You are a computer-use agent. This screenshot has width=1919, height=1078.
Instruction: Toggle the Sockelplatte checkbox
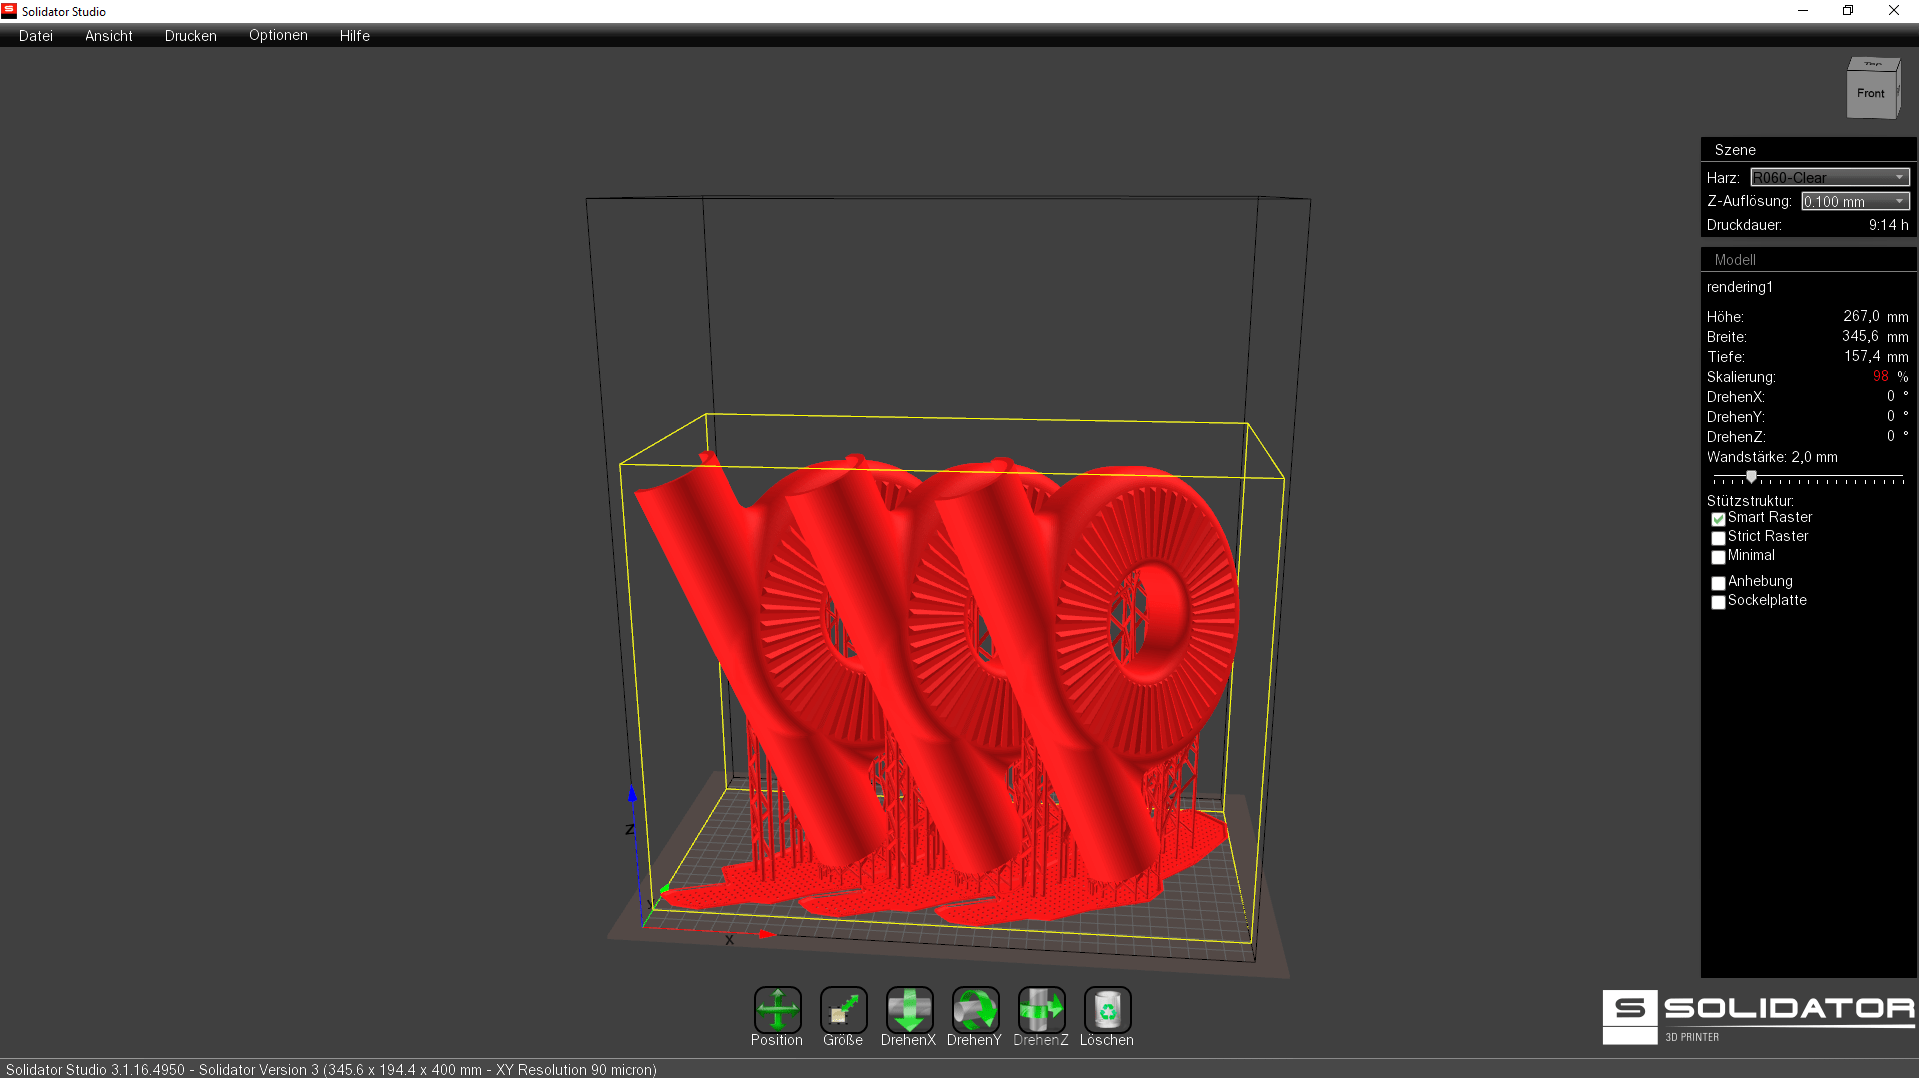click(x=1718, y=602)
